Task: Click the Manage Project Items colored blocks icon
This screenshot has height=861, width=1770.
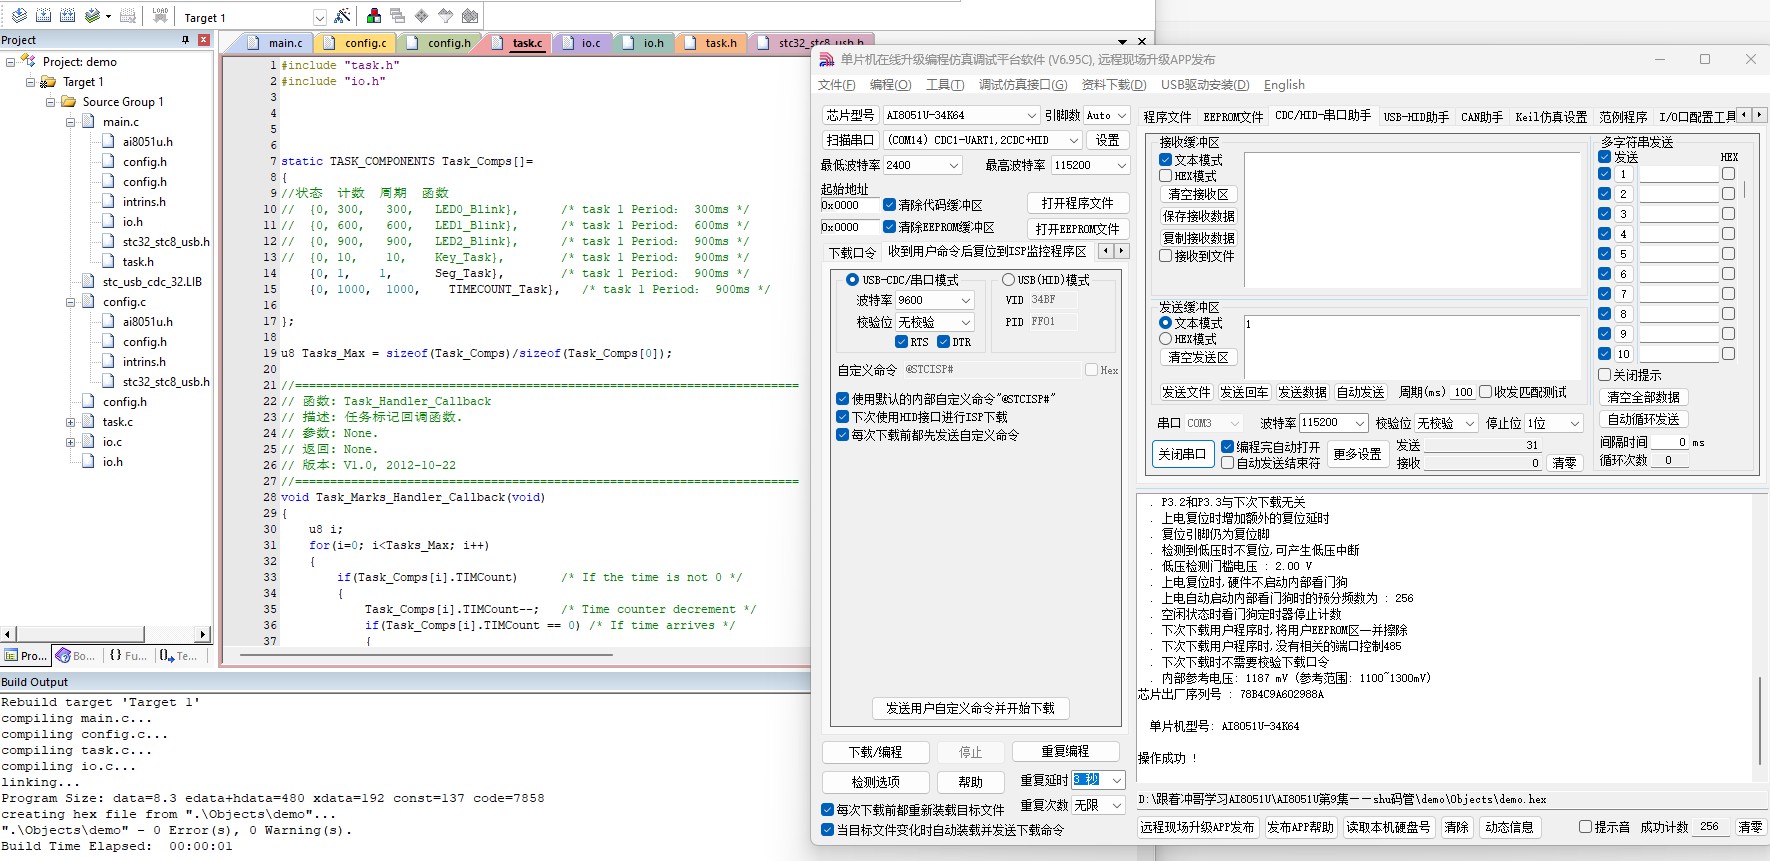Action: coord(374,16)
